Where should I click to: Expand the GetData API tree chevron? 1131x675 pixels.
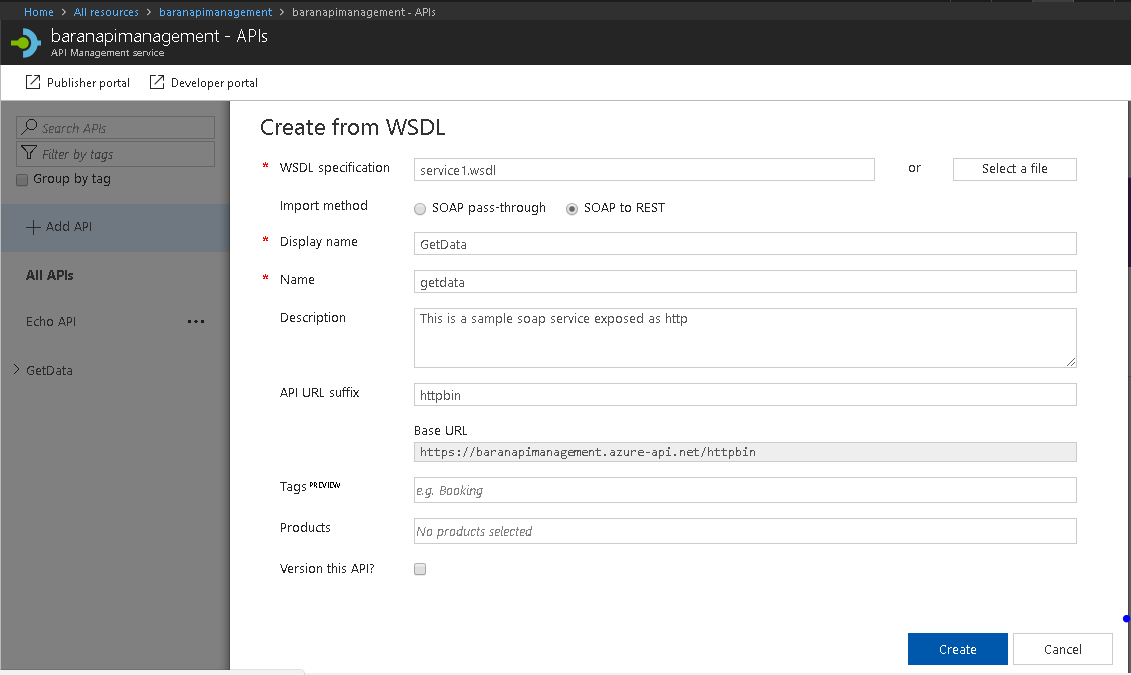point(17,369)
